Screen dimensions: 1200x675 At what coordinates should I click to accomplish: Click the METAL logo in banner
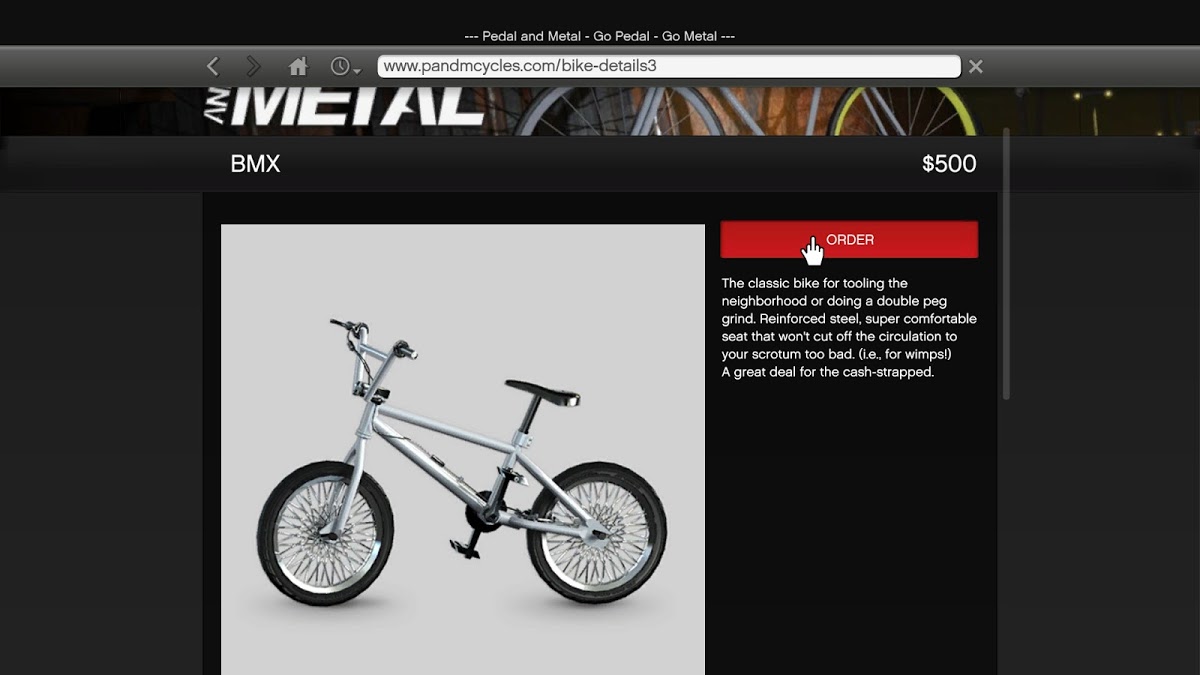[345, 107]
